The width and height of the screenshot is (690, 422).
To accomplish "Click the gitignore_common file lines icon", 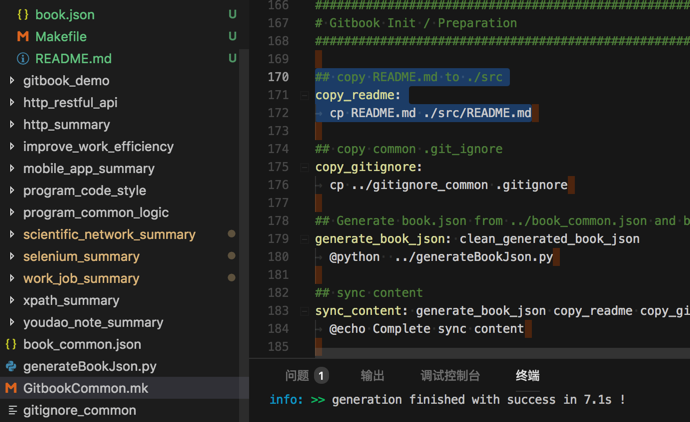I will pos(11,410).
